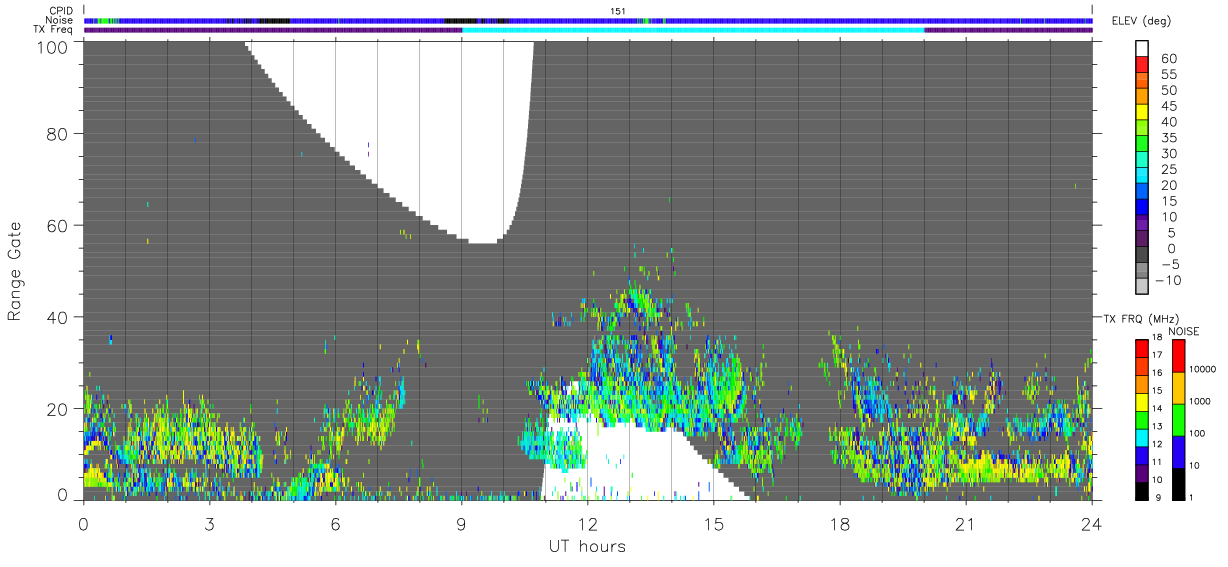Click the orange segment of the NOISE color bar
Screen dimensions: 1228x567
pyautogui.click(x=1179, y=388)
